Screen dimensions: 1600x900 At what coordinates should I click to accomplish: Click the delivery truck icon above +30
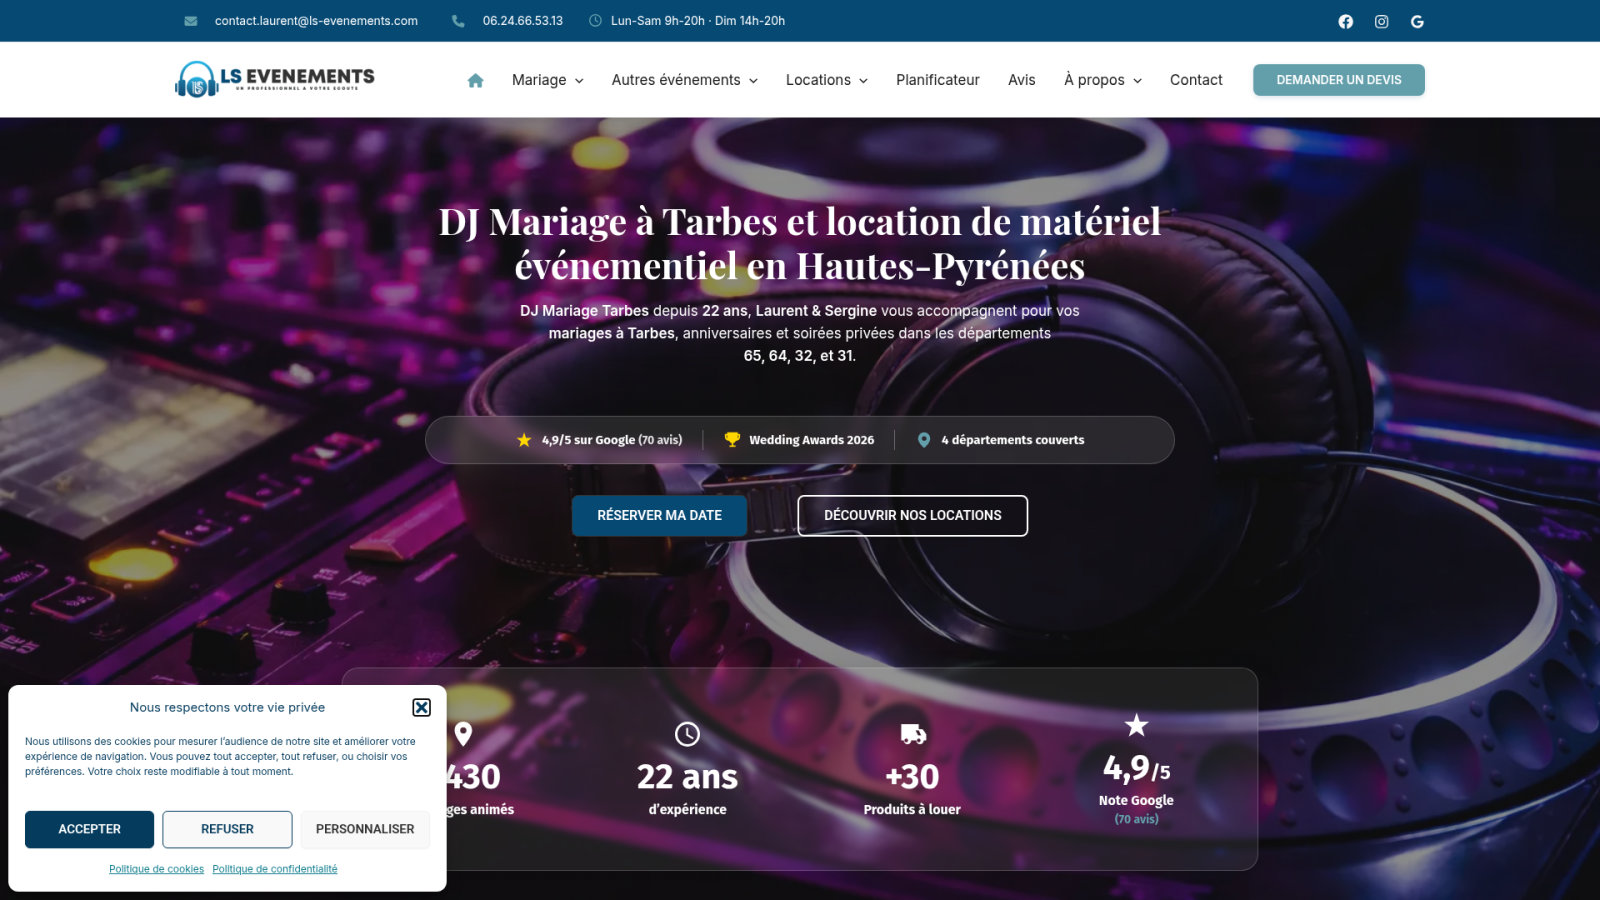click(913, 734)
